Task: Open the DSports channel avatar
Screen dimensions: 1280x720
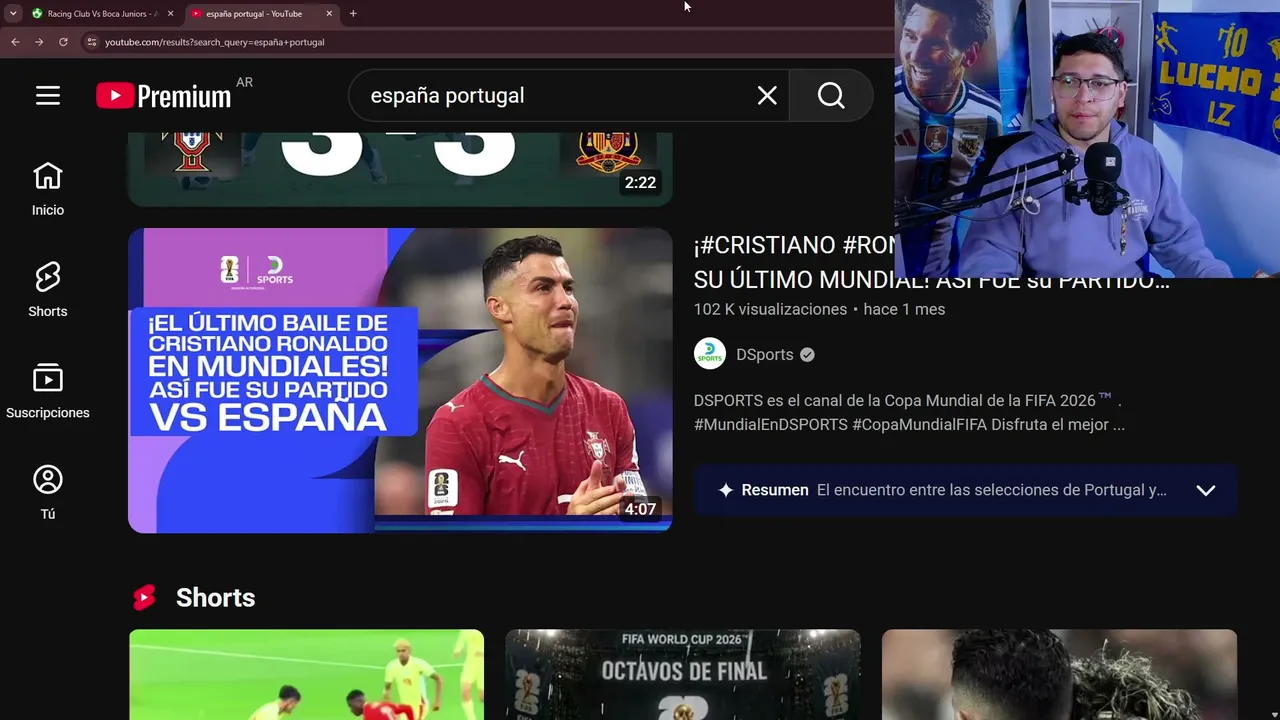Action: (710, 354)
